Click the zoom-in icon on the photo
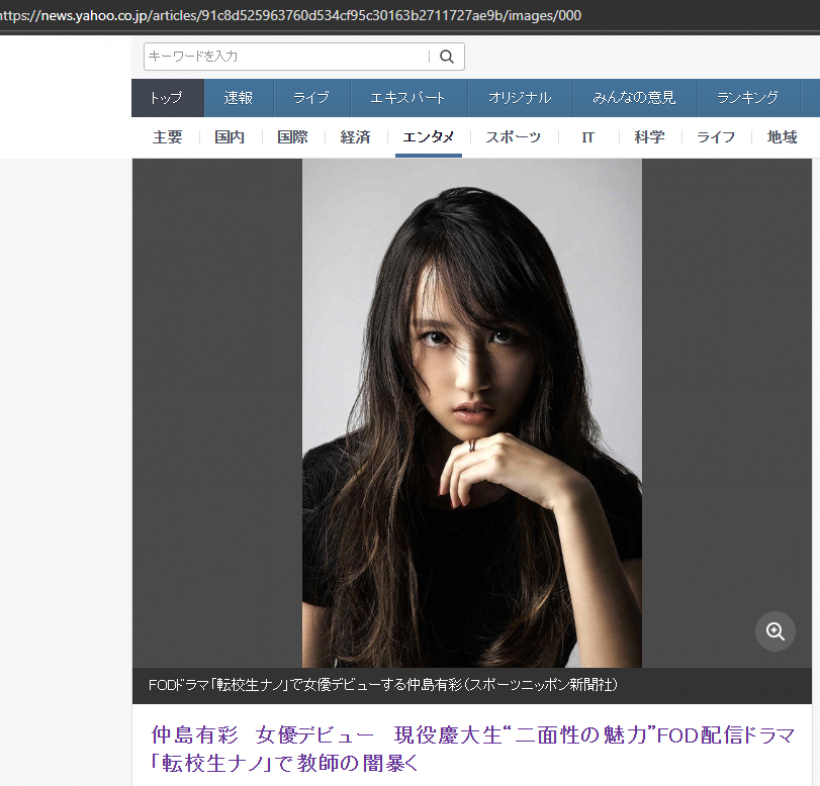The width and height of the screenshot is (820, 786). point(775,631)
